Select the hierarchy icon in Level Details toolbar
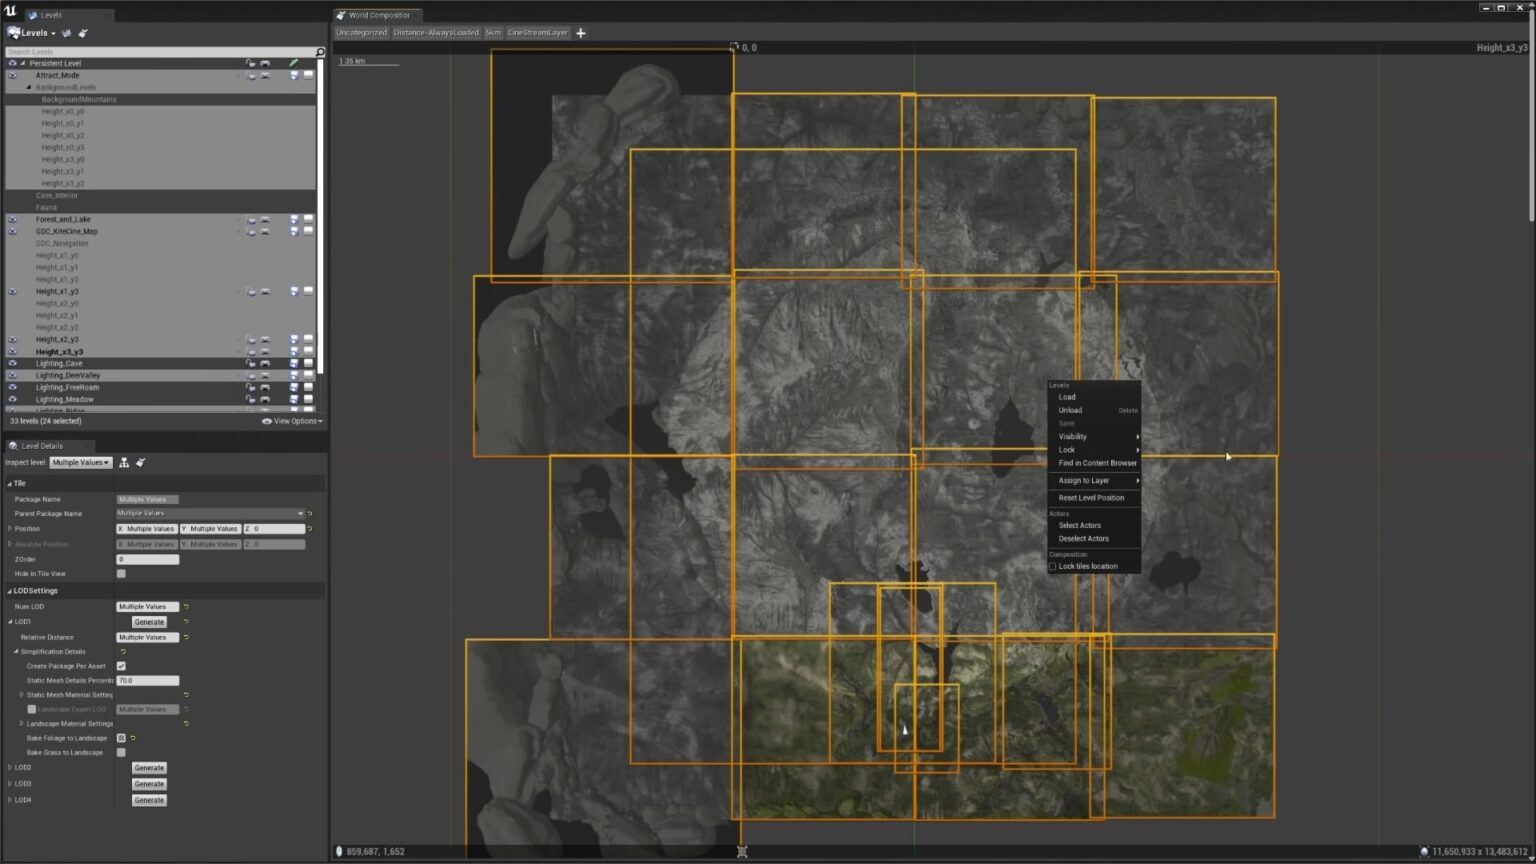The height and width of the screenshot is (864, 1536). [124, 462]
